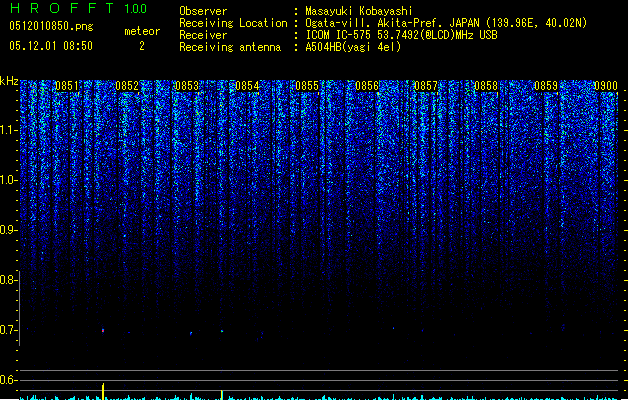Click the Receiver value ICOM IC-575 53.7492 MHz USB
Viewport: 629px width, 400px height.
[402, 35]
